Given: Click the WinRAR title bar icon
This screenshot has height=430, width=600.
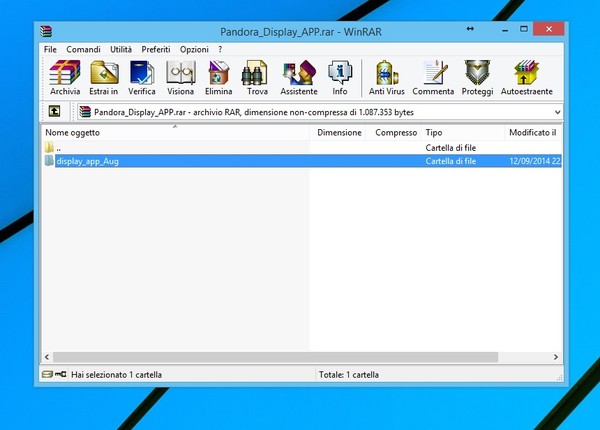Looking at the screenshot, I should tap(46, 31).
